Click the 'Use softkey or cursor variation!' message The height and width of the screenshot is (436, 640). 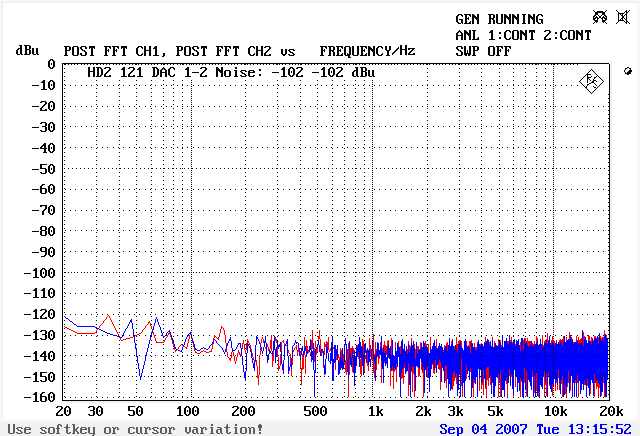tap(136, 429)
